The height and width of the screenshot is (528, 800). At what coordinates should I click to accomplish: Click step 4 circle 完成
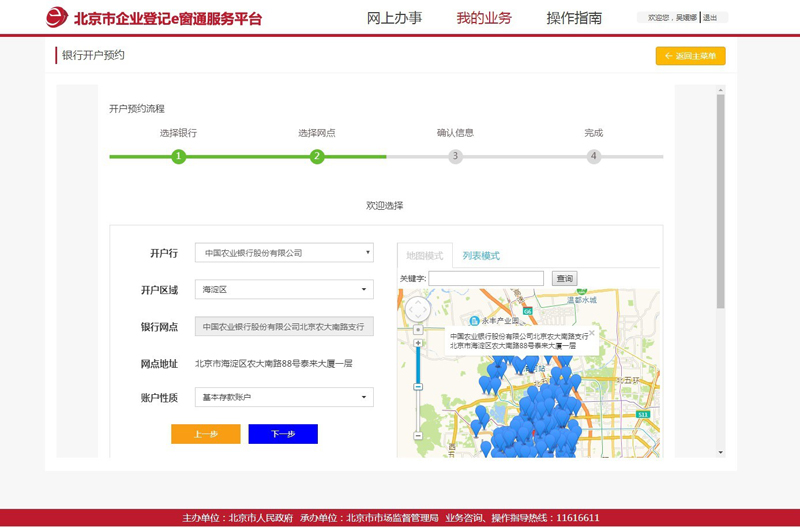594,157
